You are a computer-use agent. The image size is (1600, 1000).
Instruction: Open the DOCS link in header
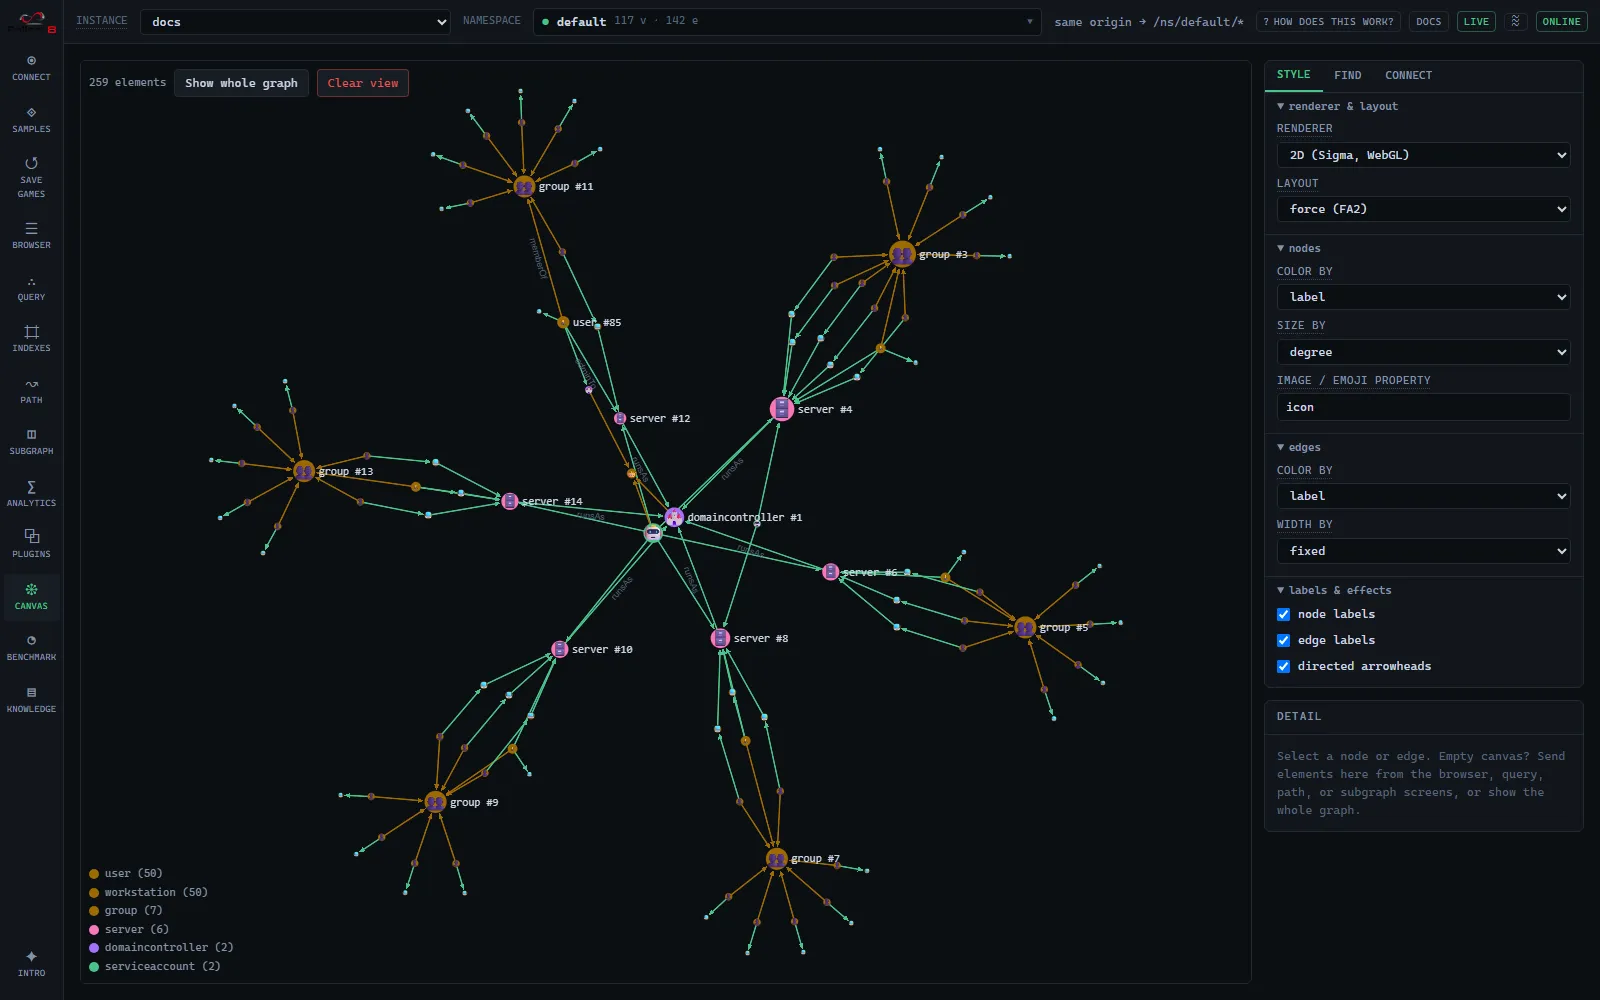tap(1428, 21)
